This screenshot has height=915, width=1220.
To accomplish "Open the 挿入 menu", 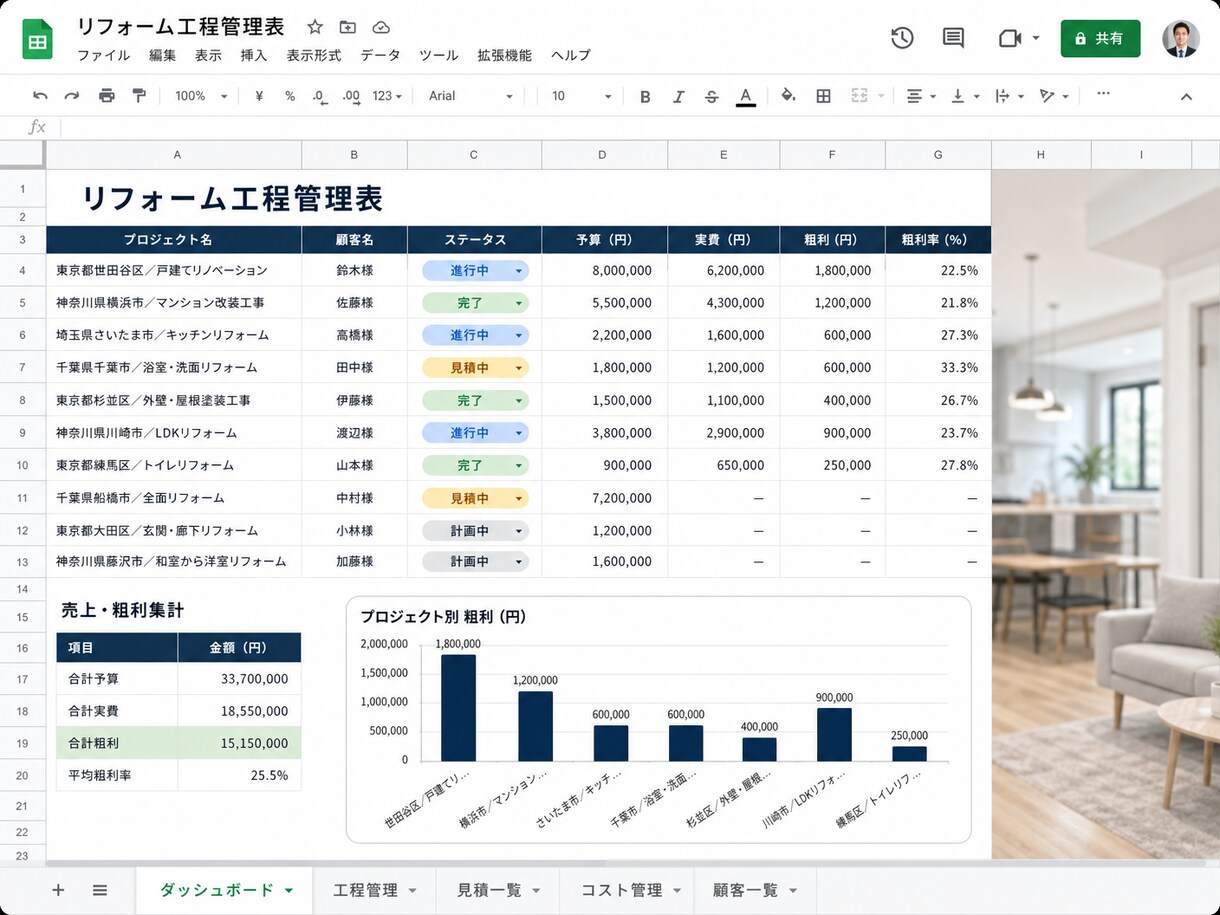I will point(254,56).
